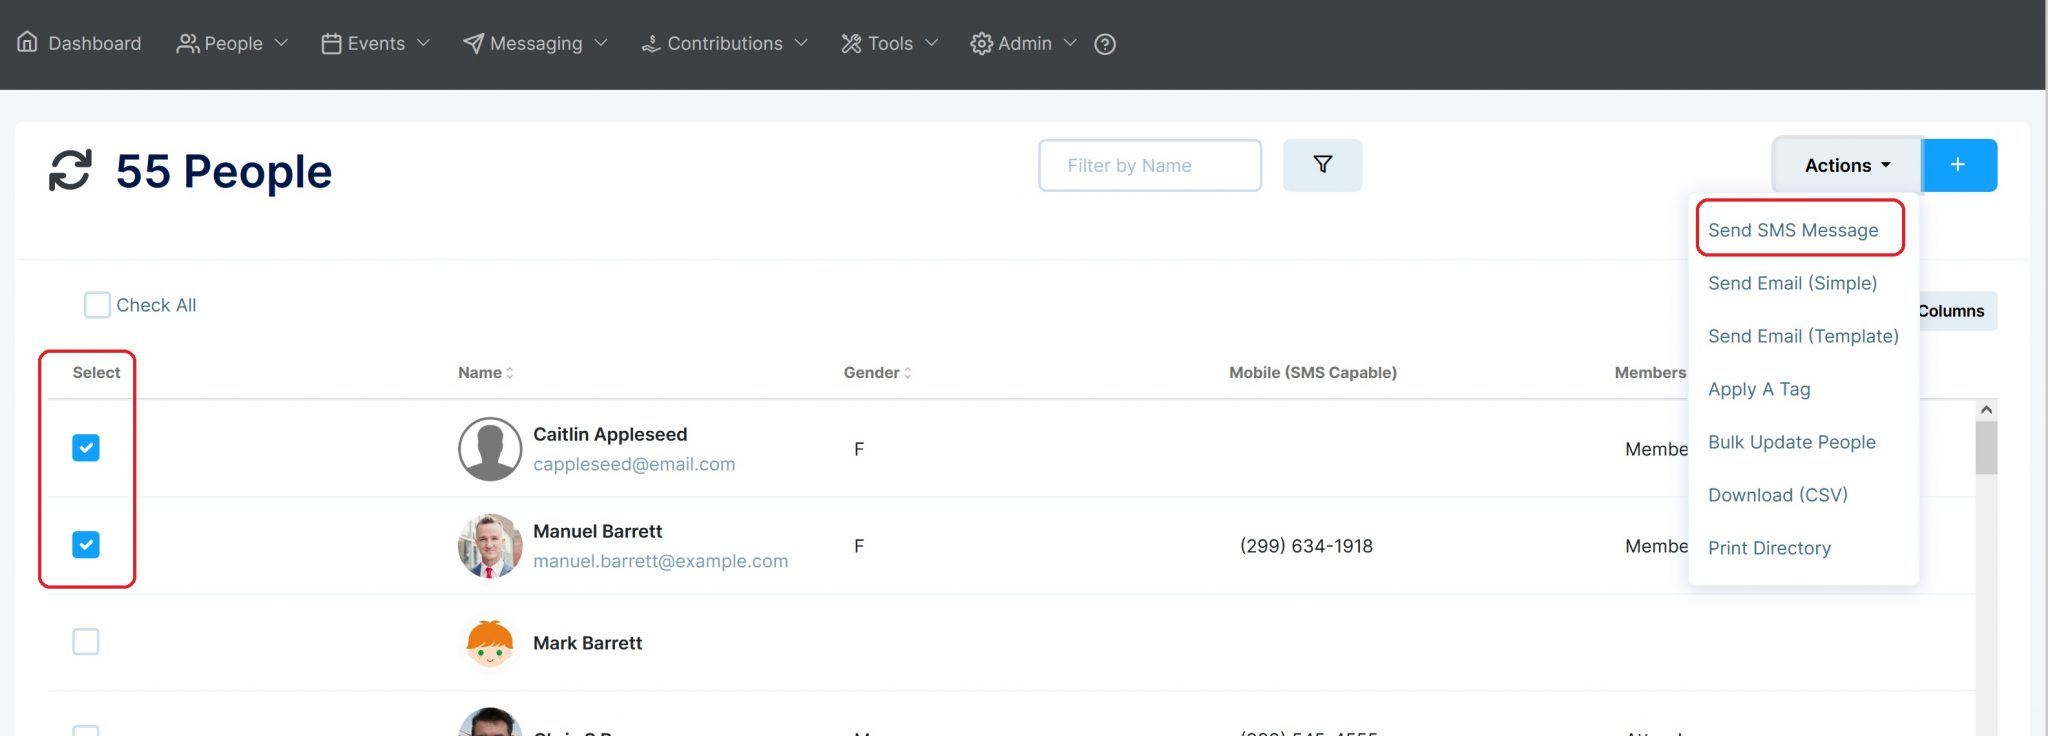Open Caitlin Appleseed's name link

point(610,434)
